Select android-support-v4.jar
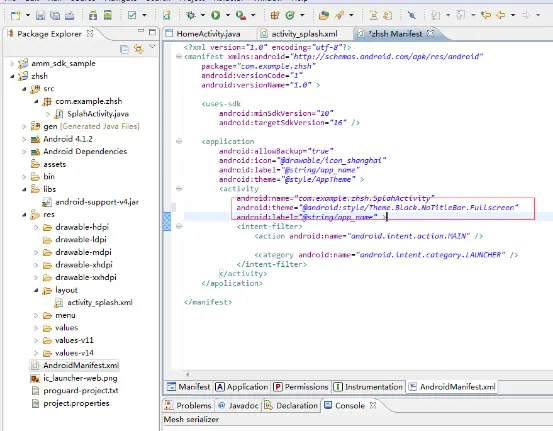Screen dimensions: 553x431 pos(97,202)
